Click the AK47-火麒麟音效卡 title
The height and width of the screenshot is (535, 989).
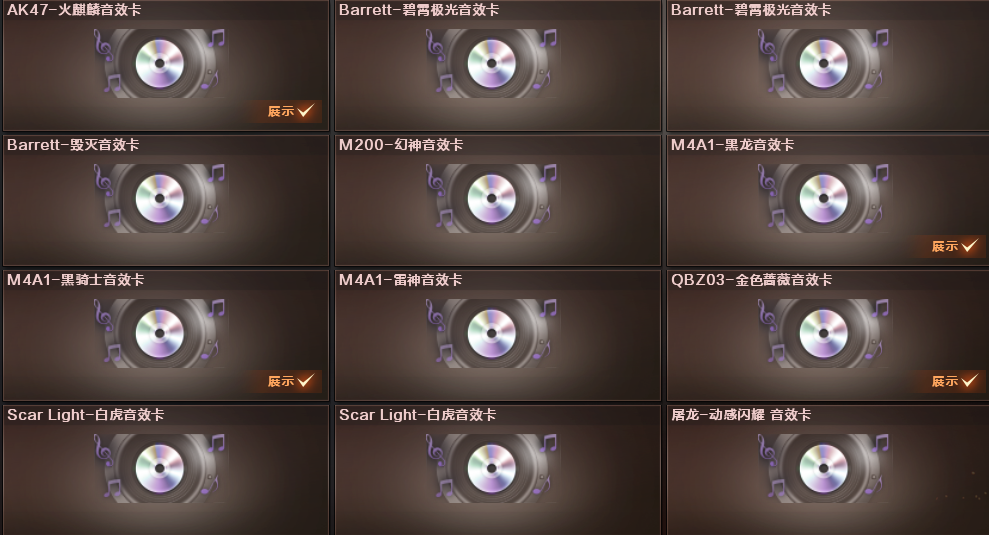pyautogui.click(x=74, y=10)
